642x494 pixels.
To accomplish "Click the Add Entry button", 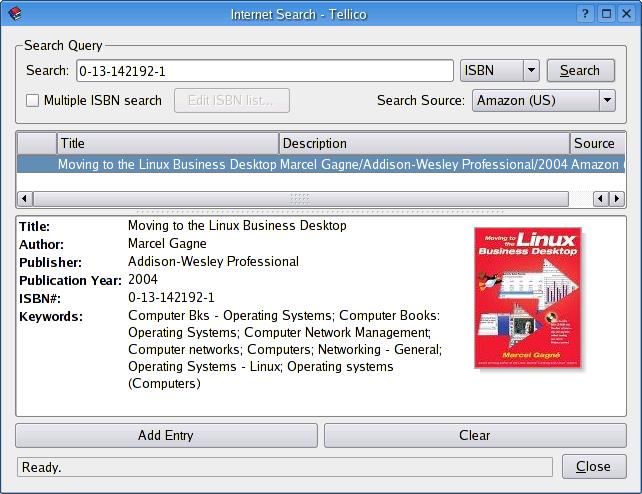I will (166, 435).
